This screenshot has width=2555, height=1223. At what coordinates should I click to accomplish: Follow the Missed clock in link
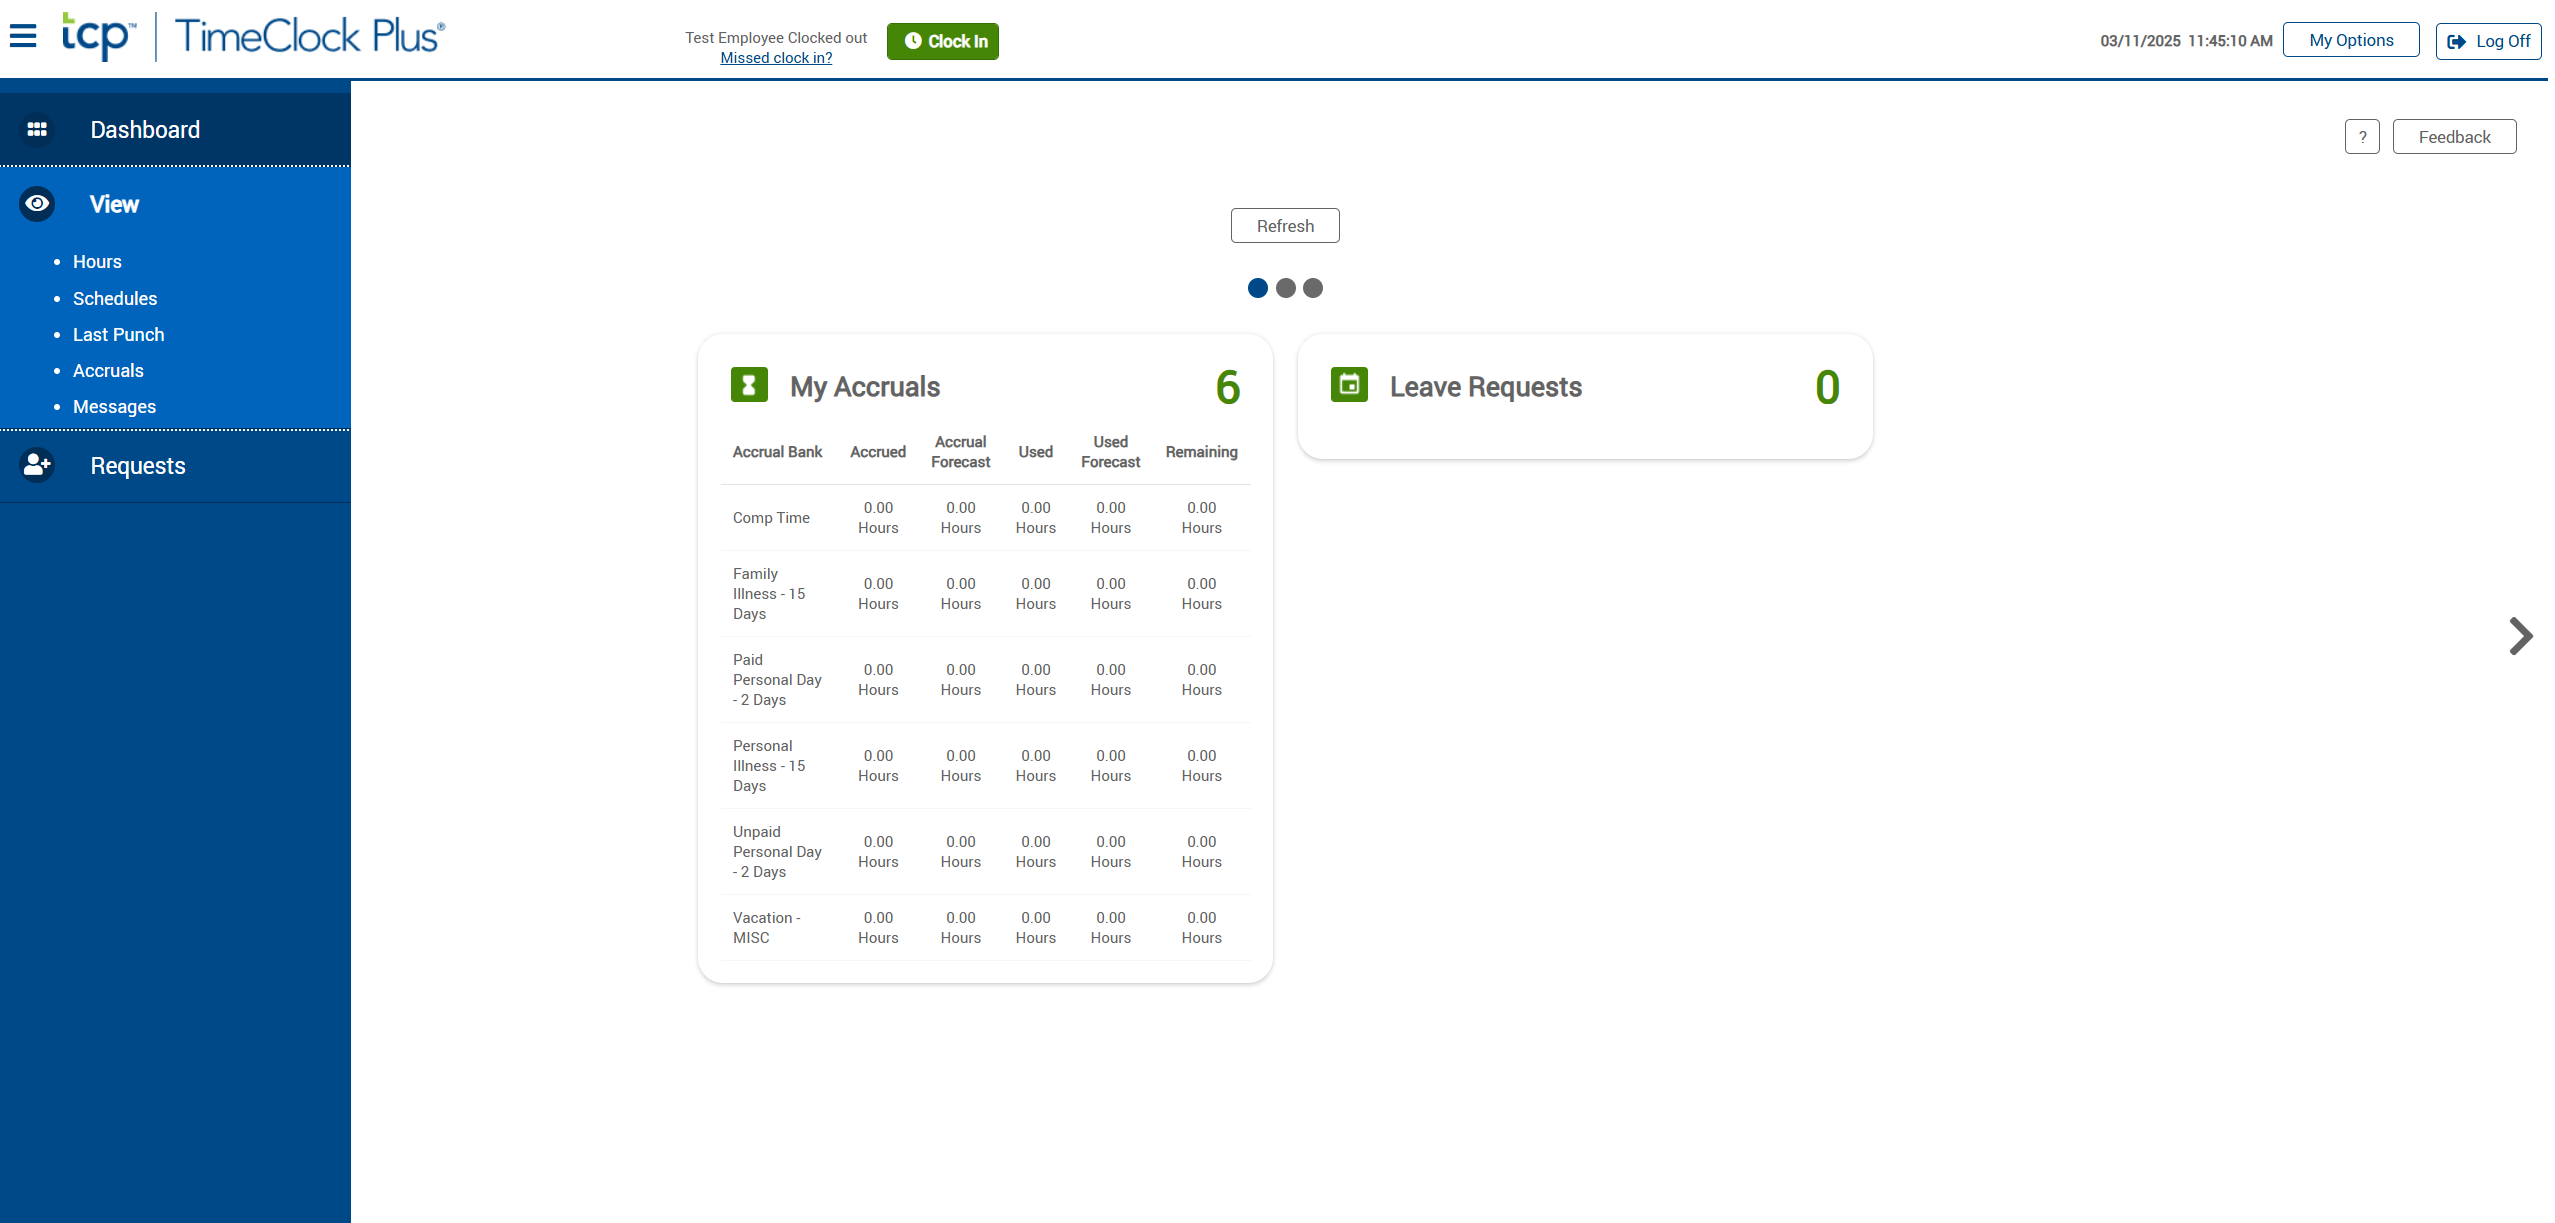[776, 58]
